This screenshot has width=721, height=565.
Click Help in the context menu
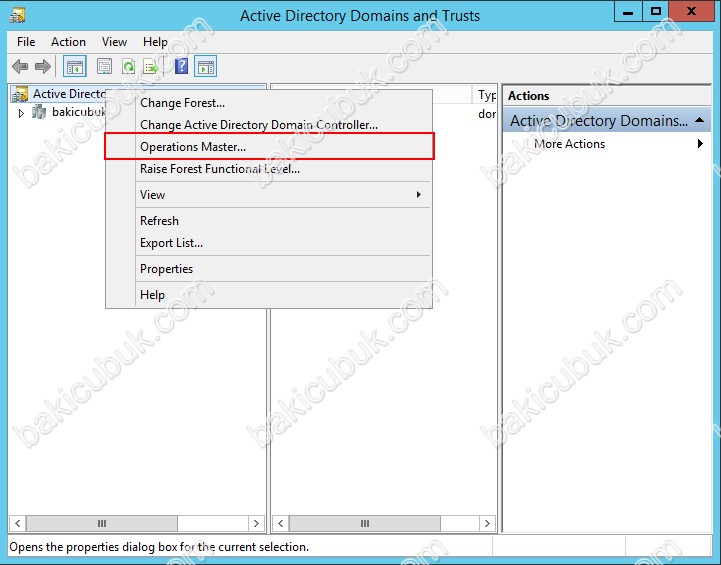coord(269,295)
